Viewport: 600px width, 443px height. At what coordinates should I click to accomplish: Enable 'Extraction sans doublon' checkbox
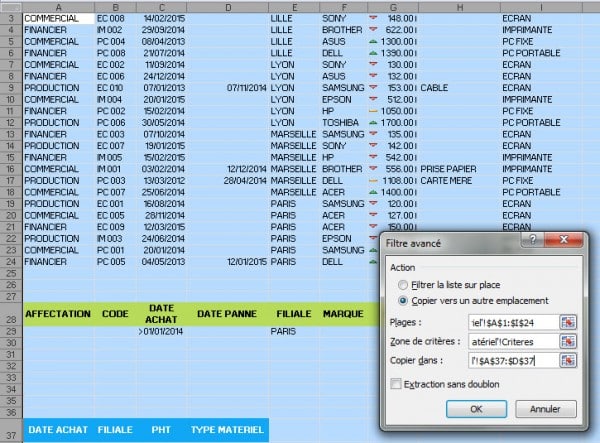coord(397,384)
